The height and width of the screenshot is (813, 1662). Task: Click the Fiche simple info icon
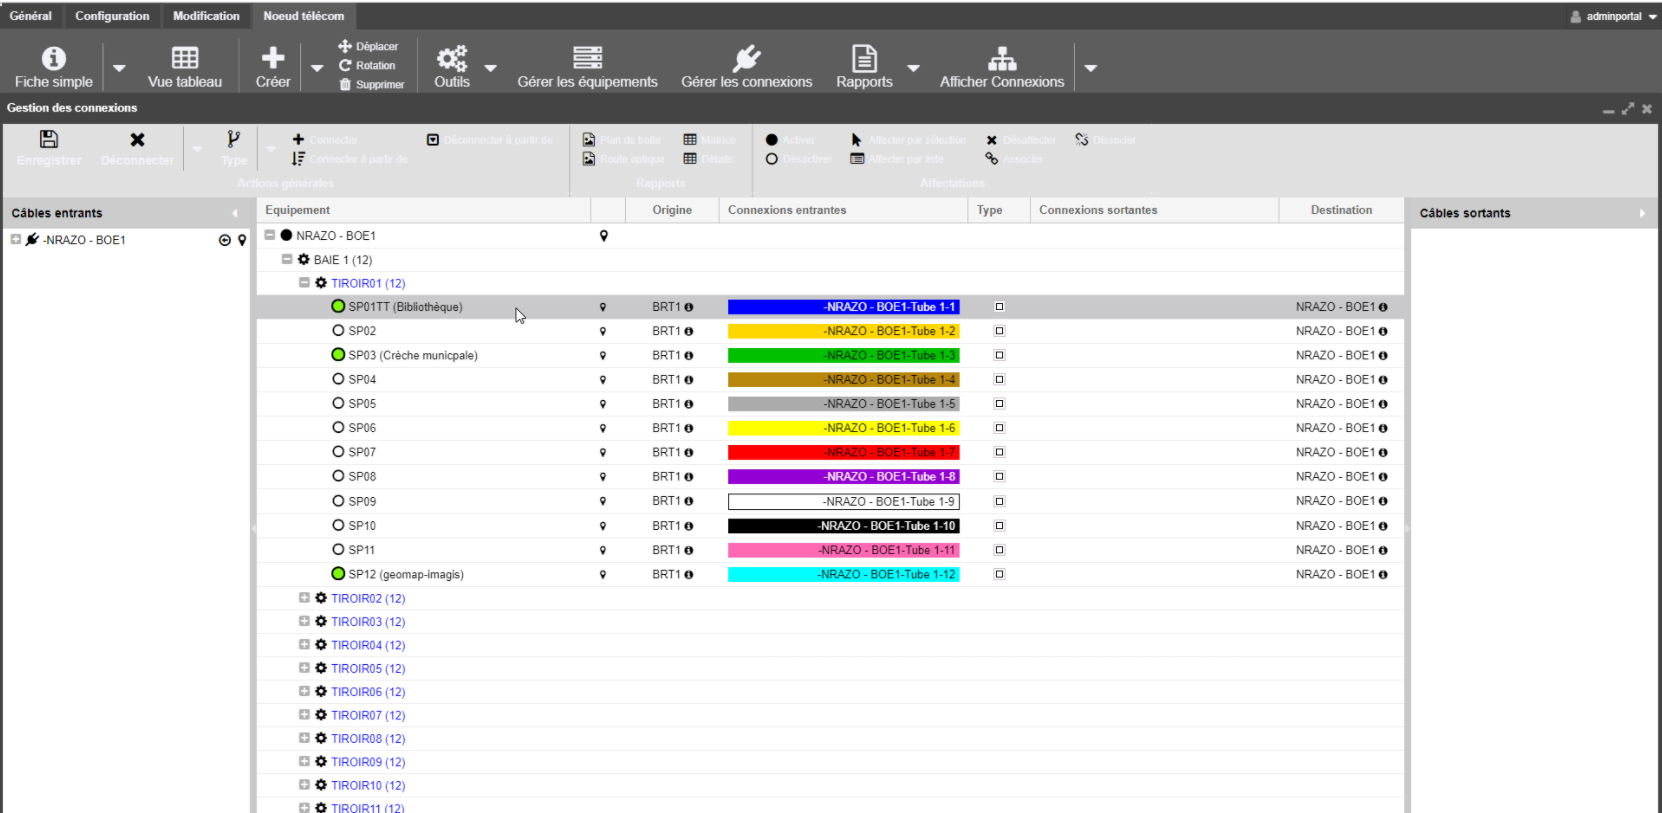click(54, 59)
